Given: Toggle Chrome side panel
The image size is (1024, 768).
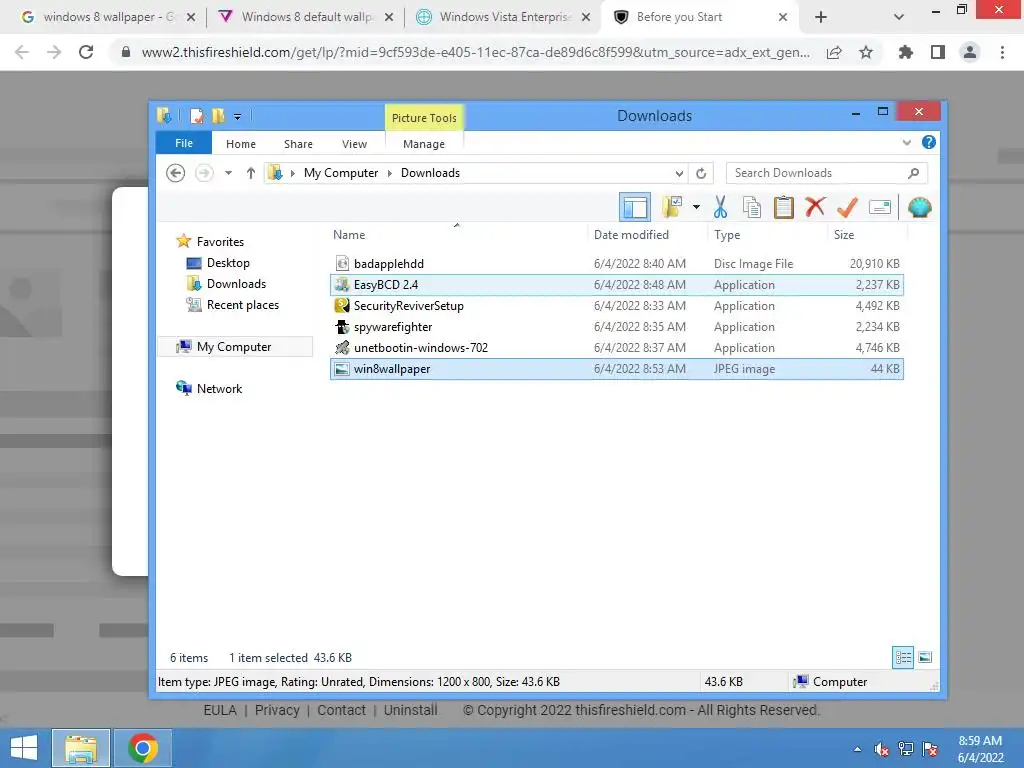Looking at the screenshot, I should tap(938, 52).
